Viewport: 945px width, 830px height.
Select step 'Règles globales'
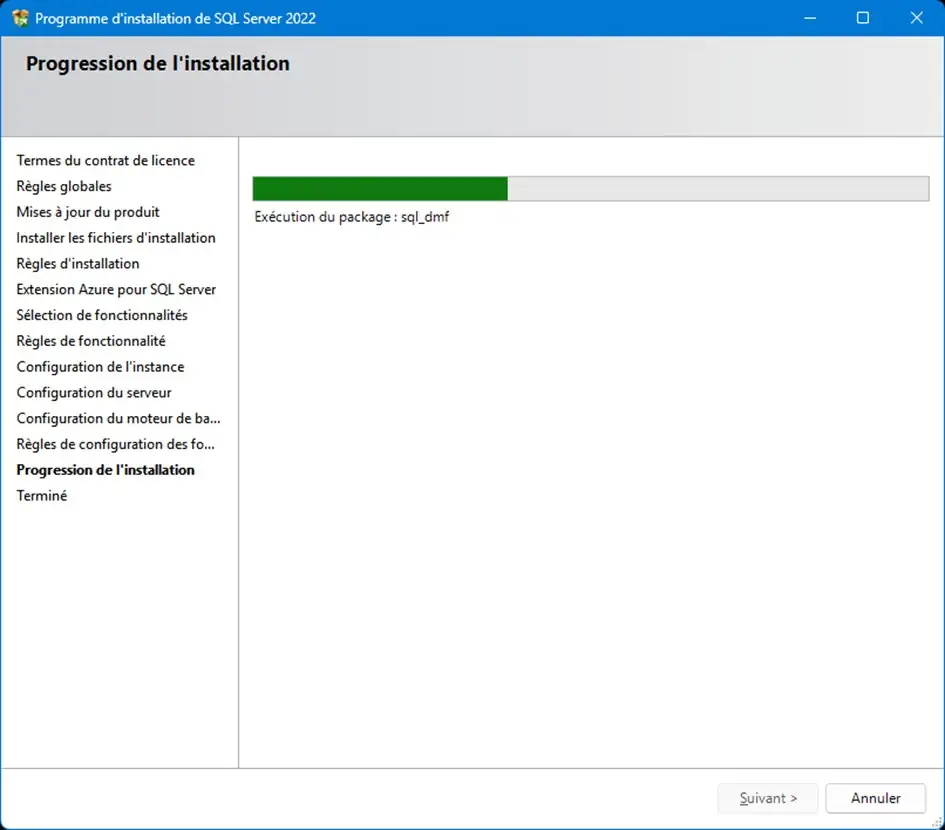[64, 186]
